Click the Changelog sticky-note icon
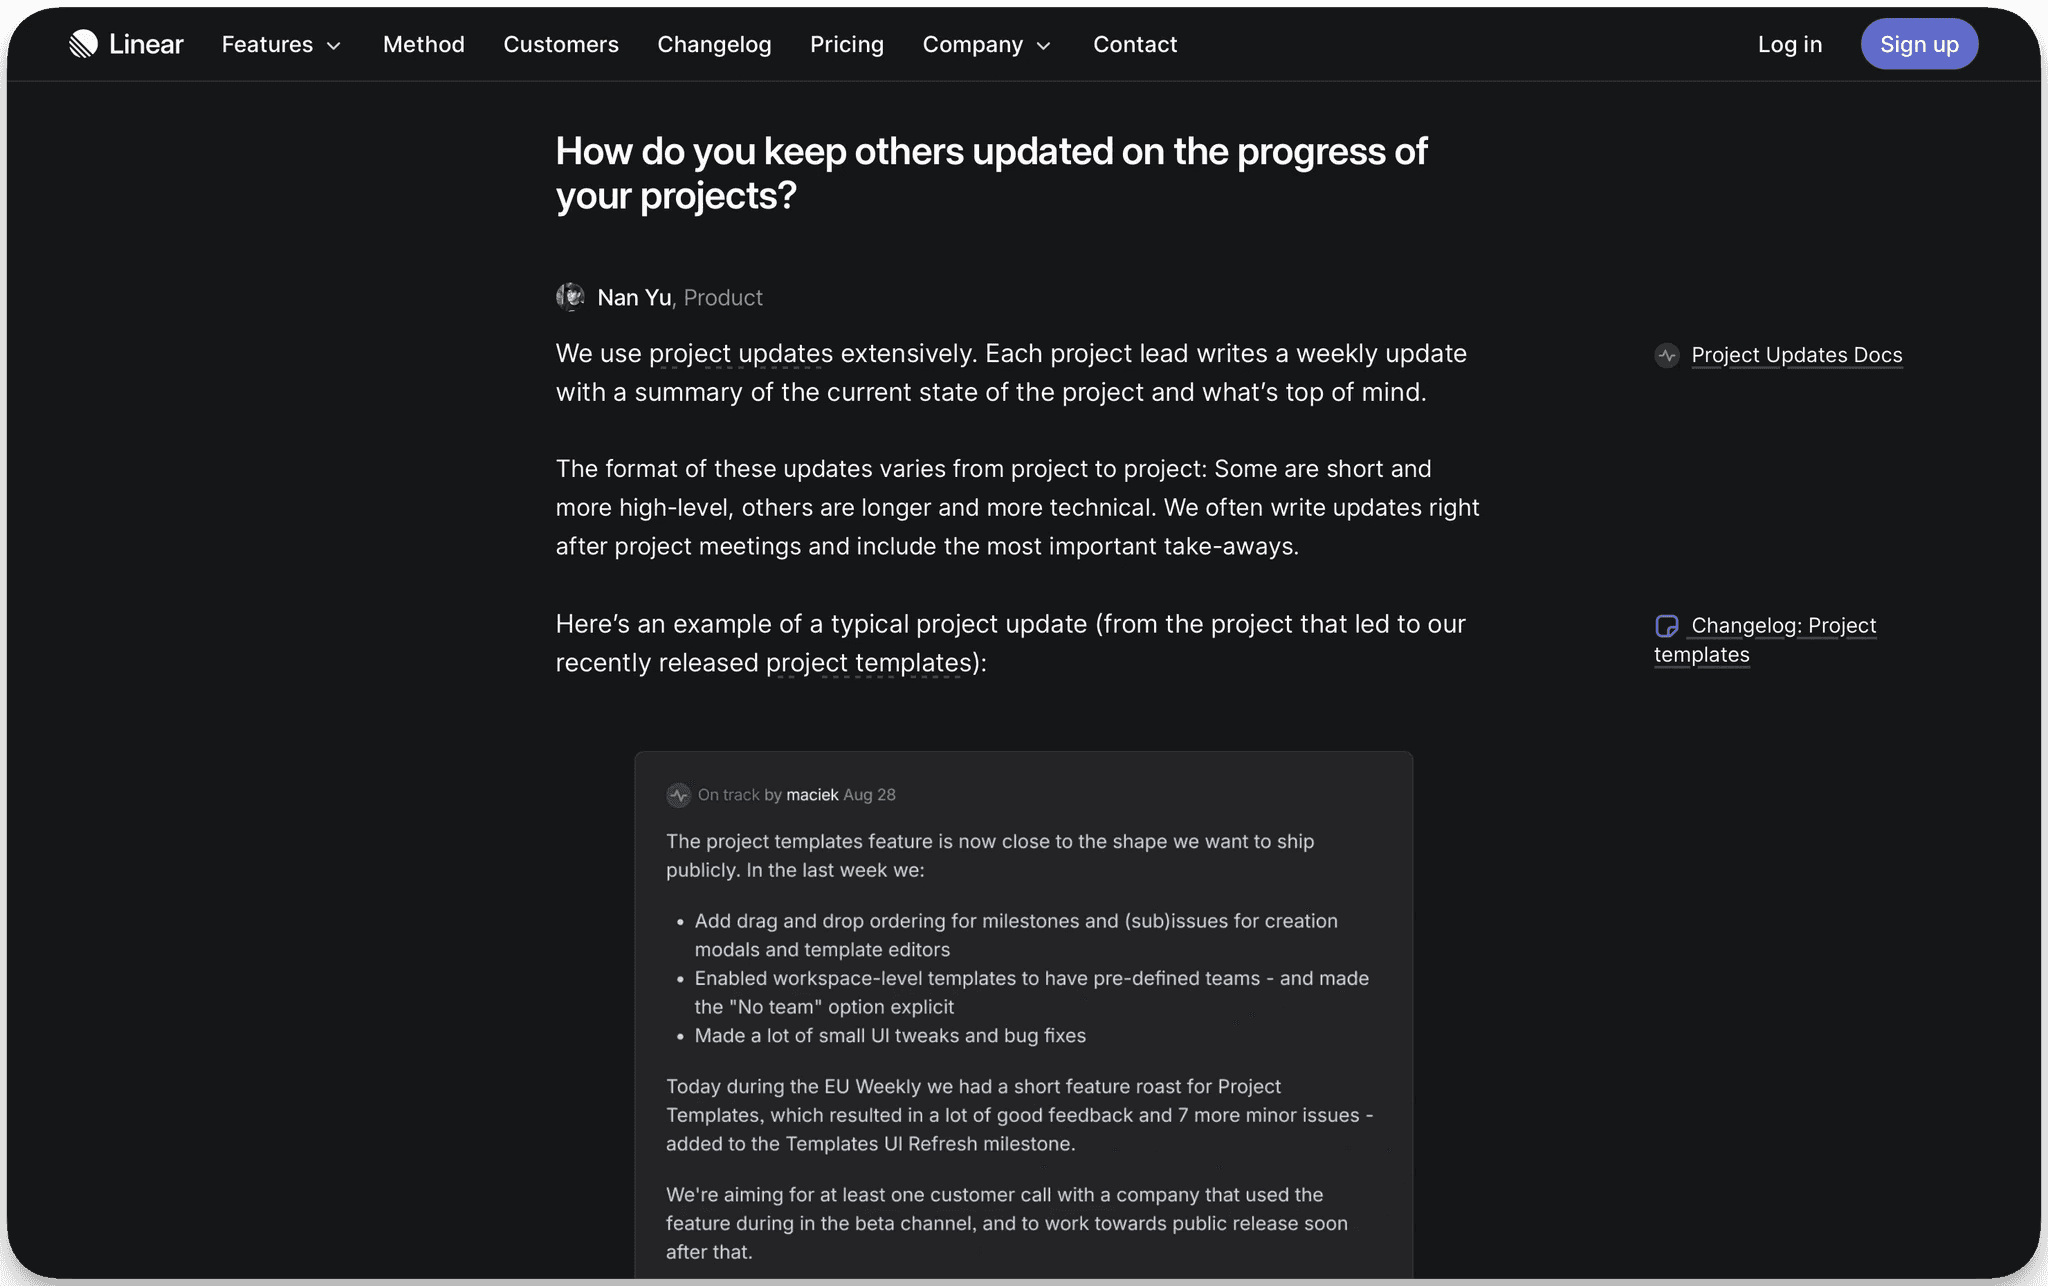This screenshot has height=1286, width=2048. 1667,626
